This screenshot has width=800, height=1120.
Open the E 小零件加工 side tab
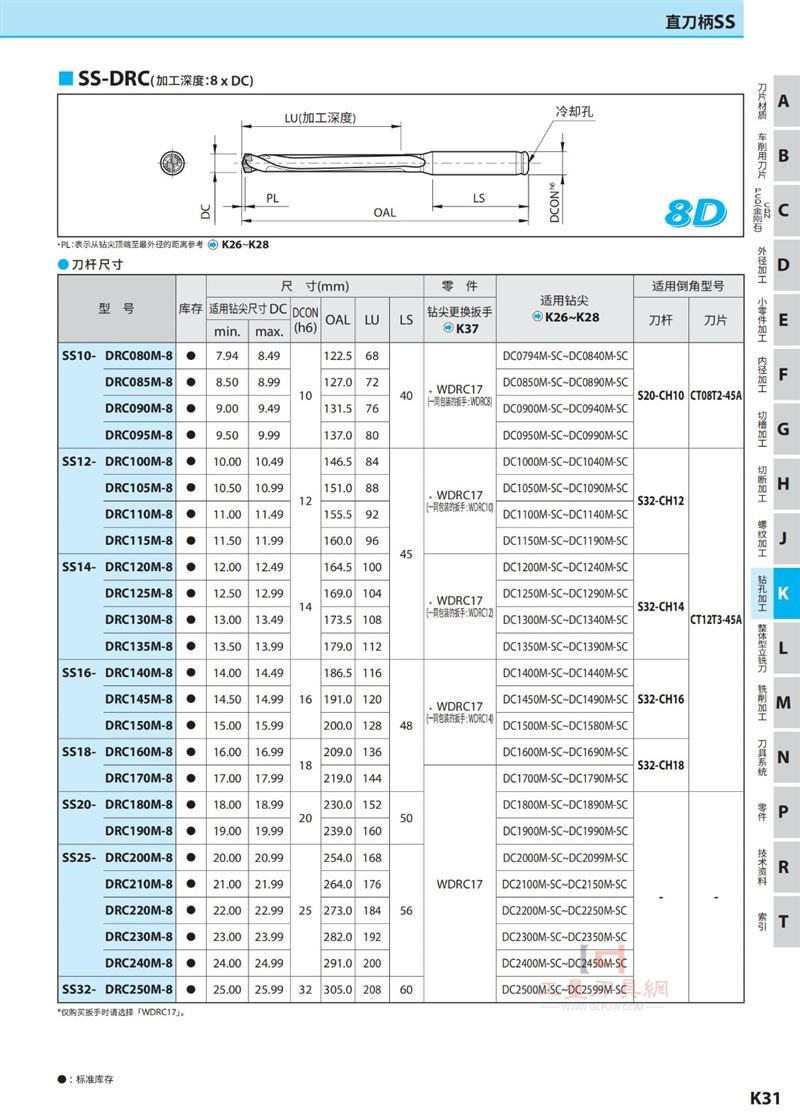776,319
